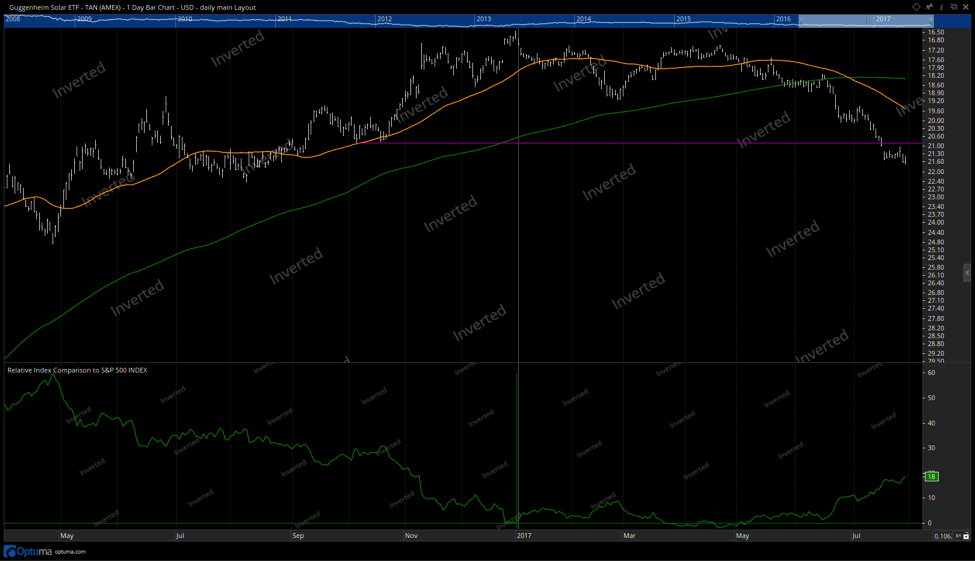Click the Optuma logo
The height and width of the screenshot is (561, 975).
point(27,551)
